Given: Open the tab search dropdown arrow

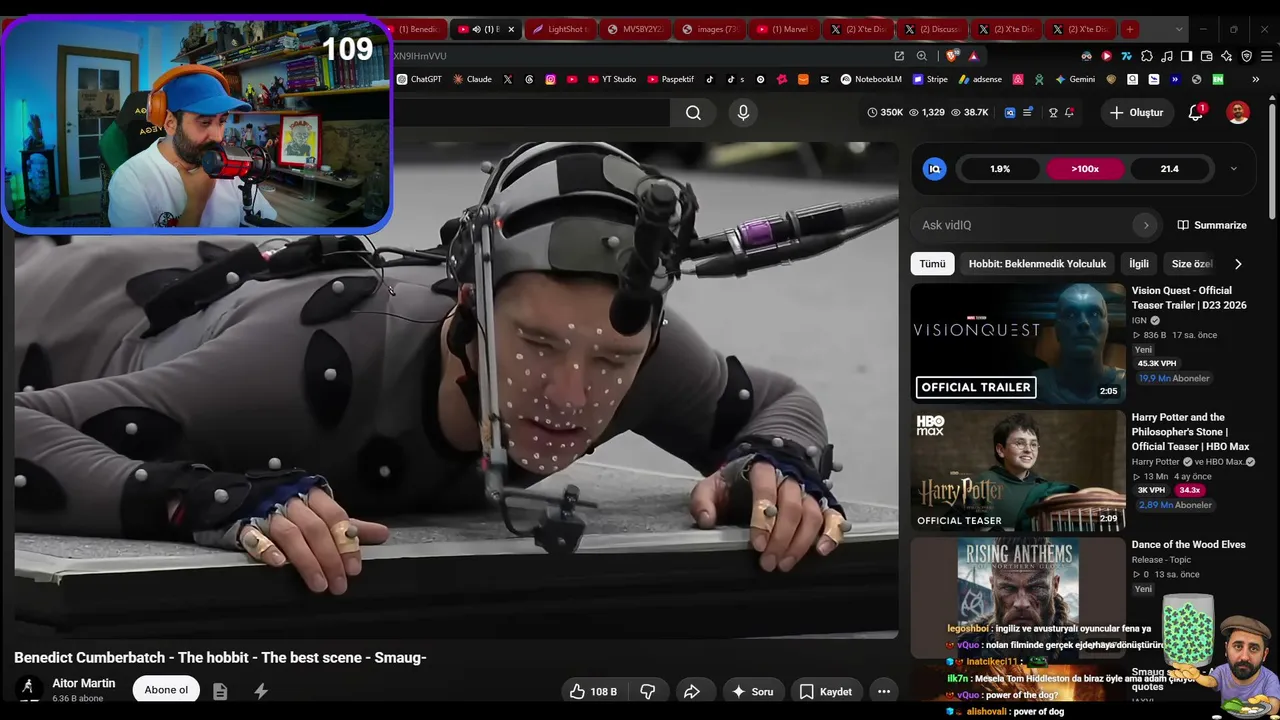Looking at the screenshot, I should point(1180,29).
